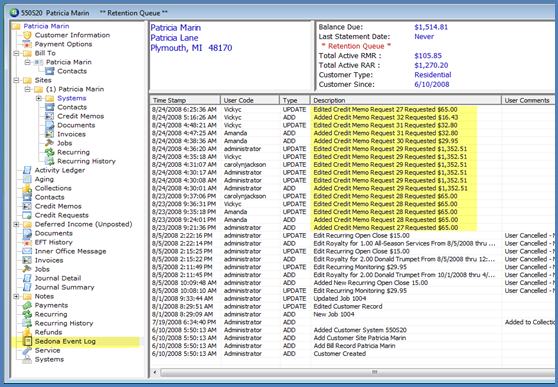Image resolution: width=558 pixels, height=387 pixels.
Task: Open Invoices under the site node
Action: tap(72, 134)
